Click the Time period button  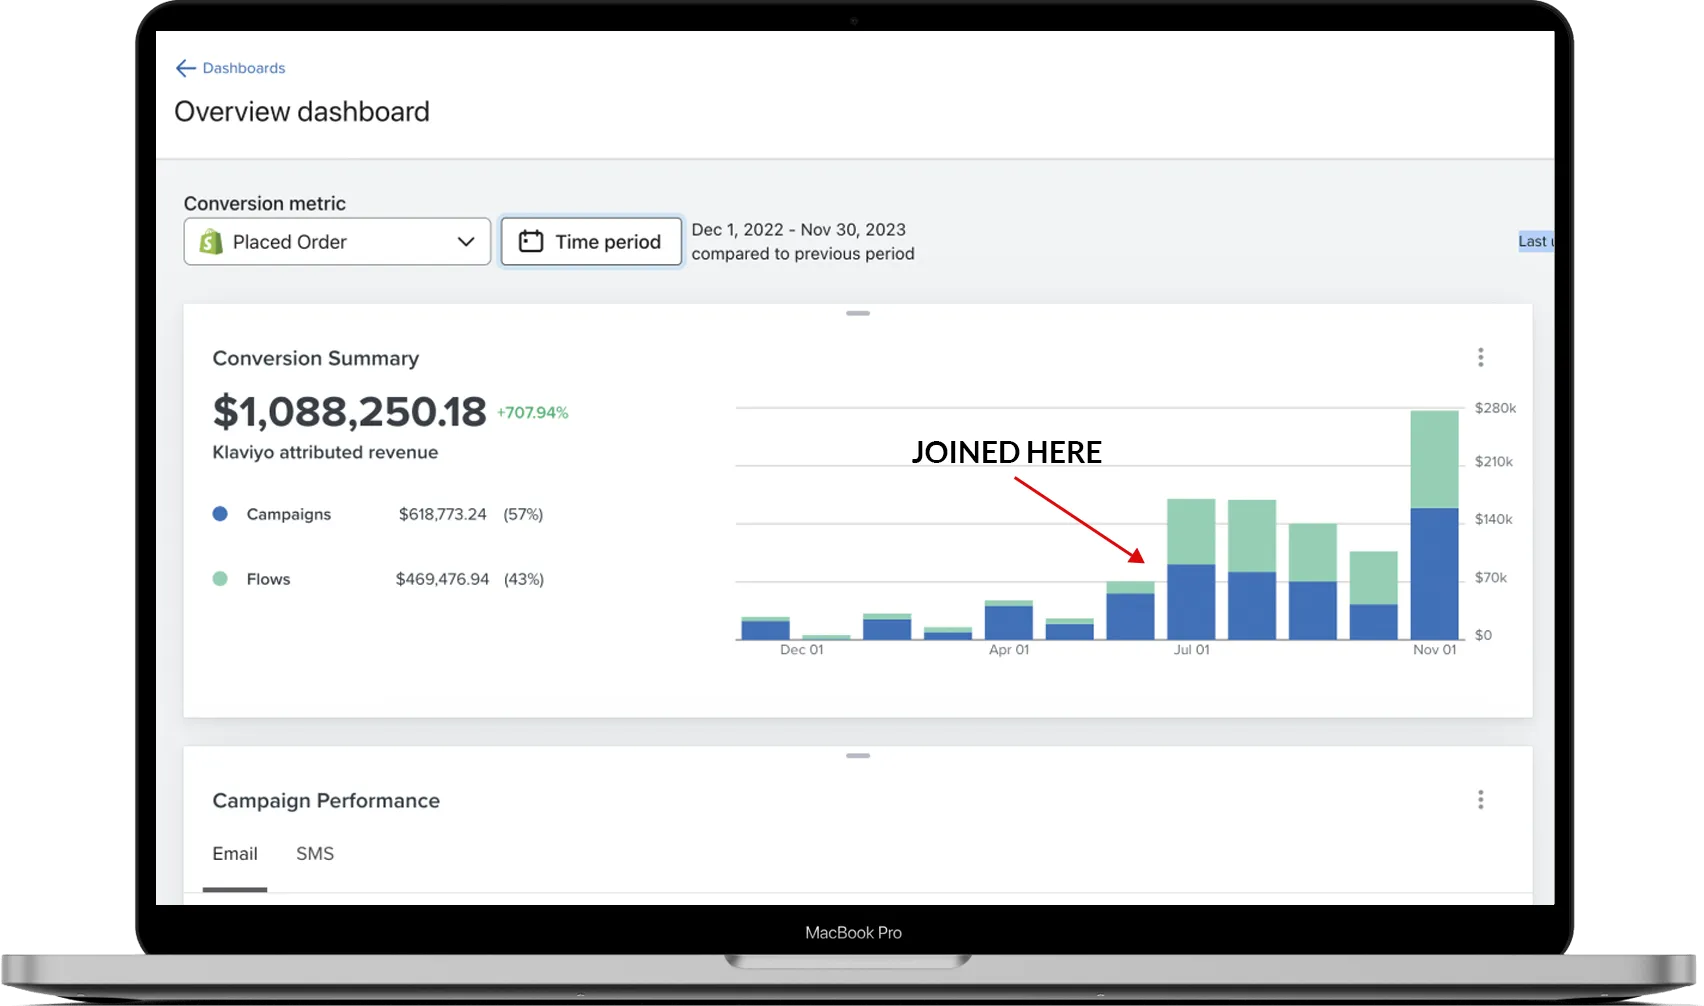[x=591, y=242]
